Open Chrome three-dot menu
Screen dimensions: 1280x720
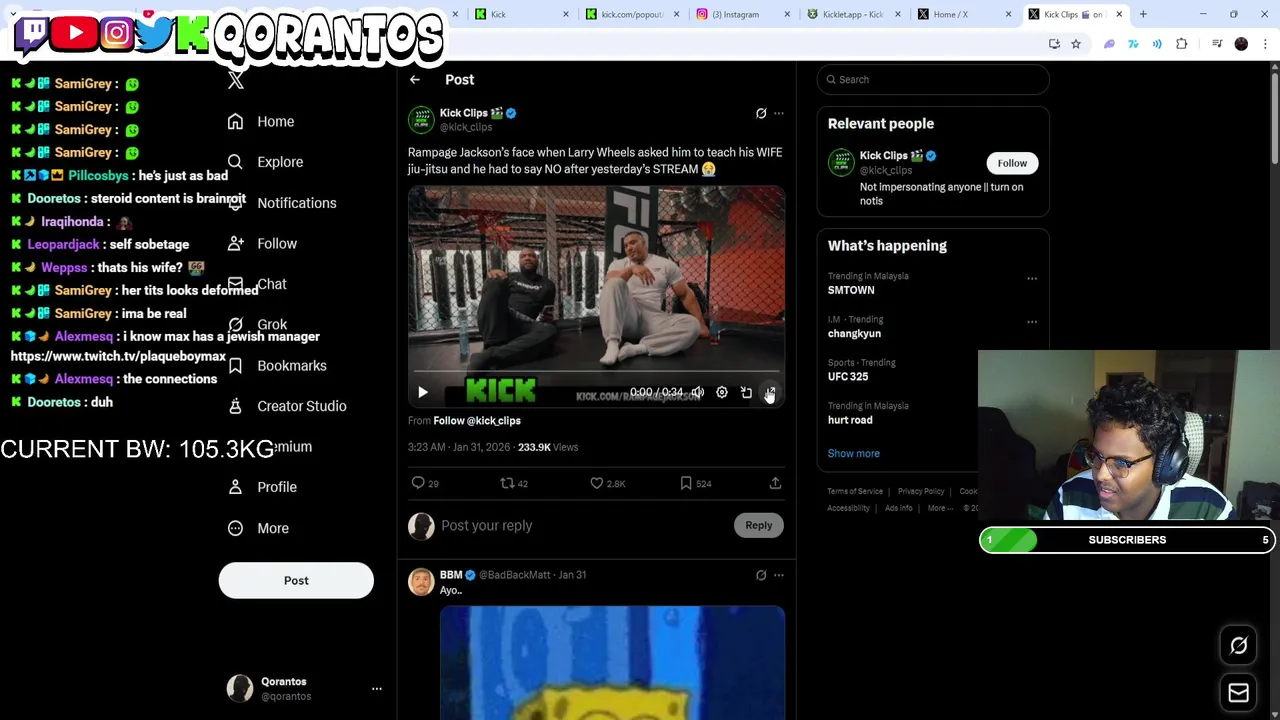point(1265,44)
